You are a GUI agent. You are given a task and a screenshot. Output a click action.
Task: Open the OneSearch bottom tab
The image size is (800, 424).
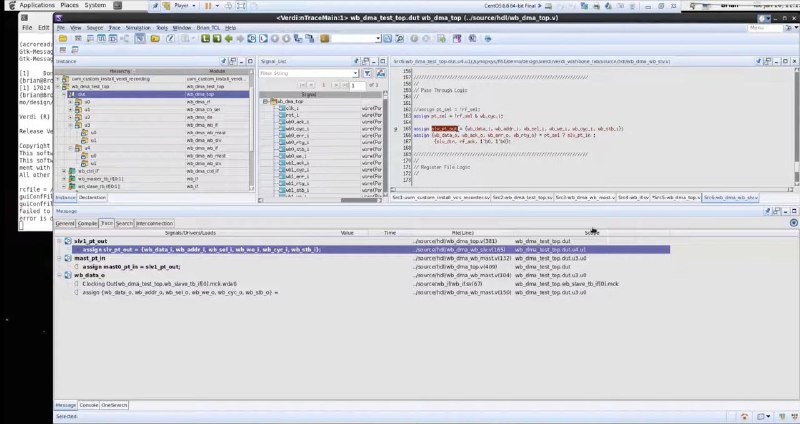point(114,405)
